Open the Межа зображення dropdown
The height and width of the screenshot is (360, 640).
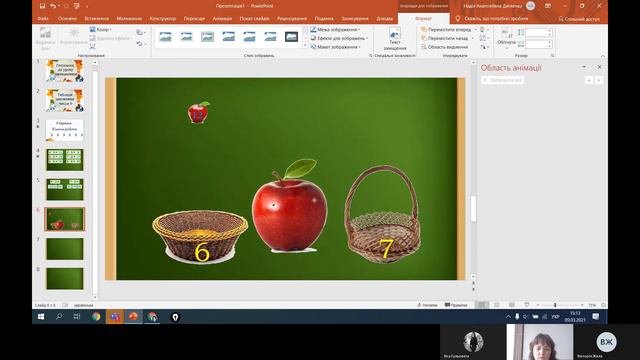point(335,30)
